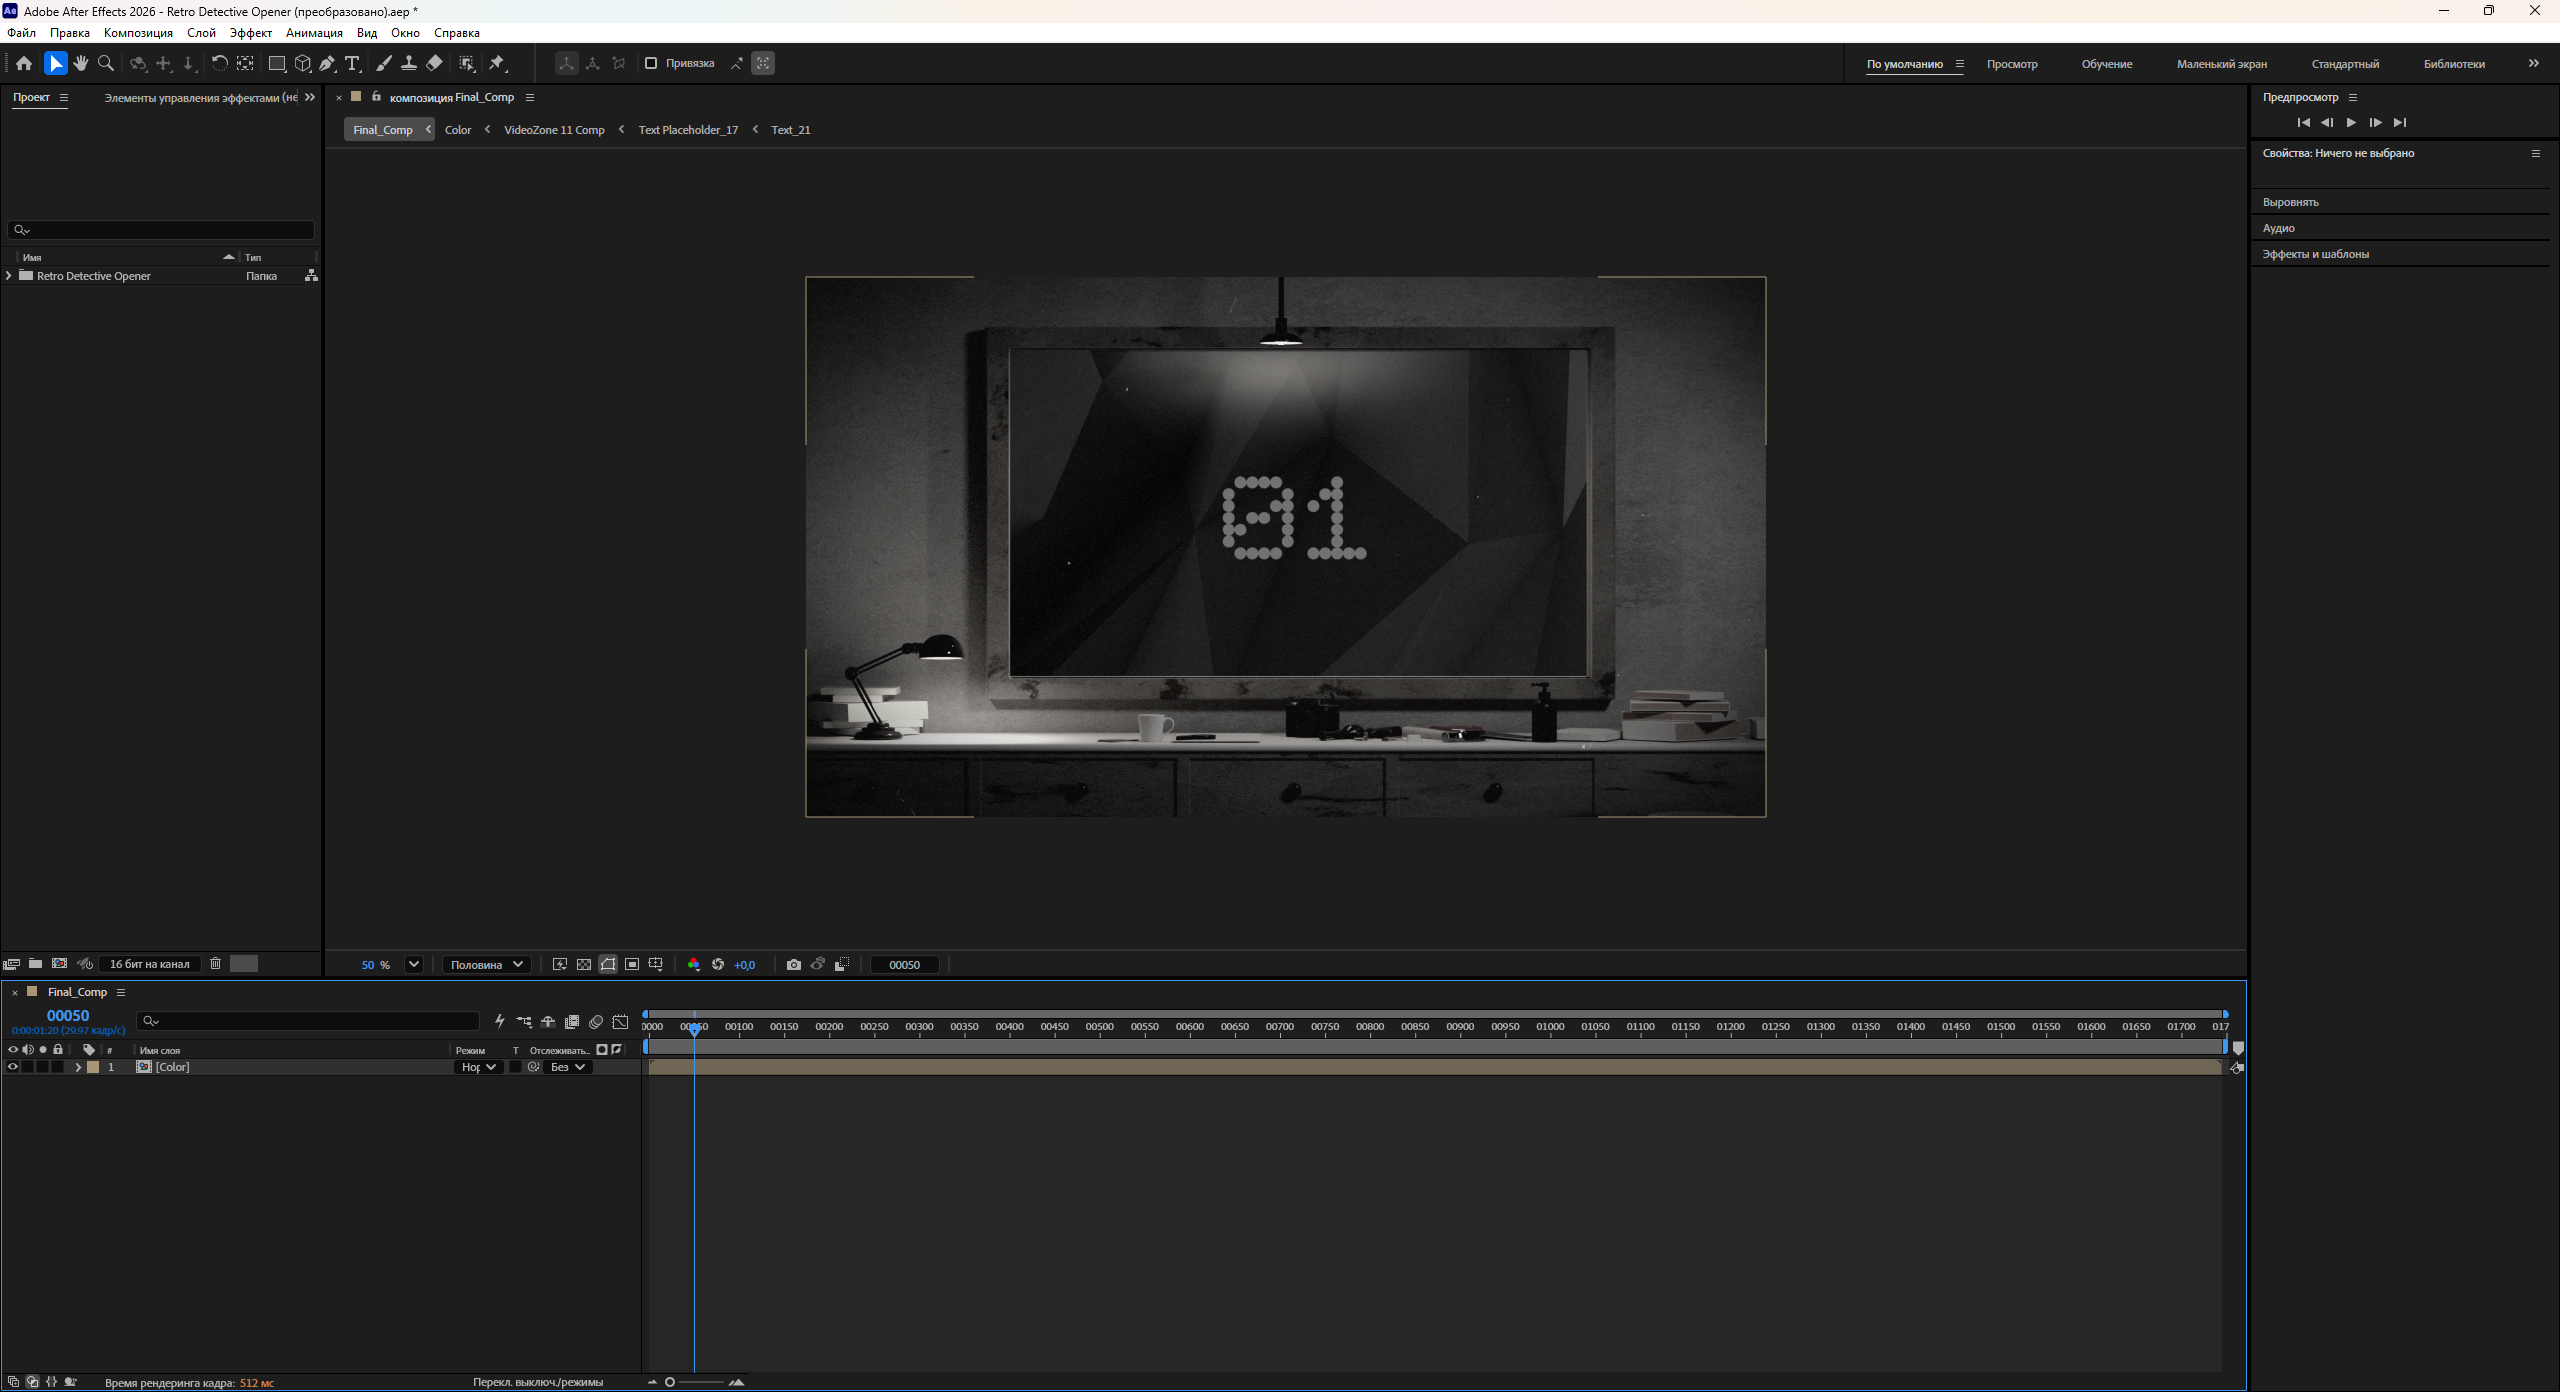Expand the Color layer properties
Image resolution: width=2560 pixels, height=1392 pixels.
78,1067
